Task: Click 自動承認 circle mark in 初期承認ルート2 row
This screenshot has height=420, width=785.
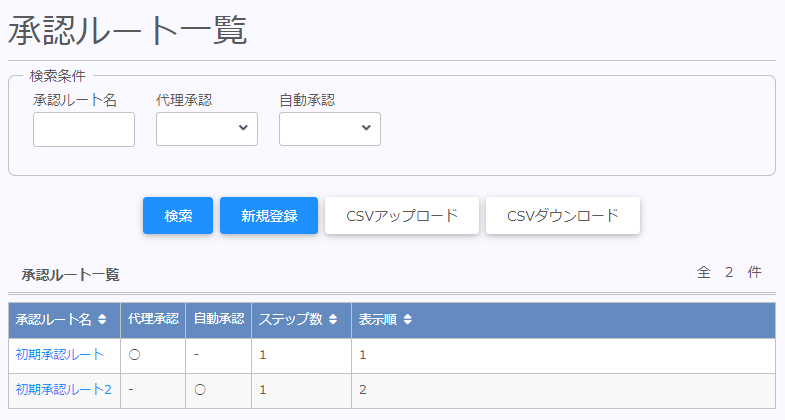Action: 199,390
